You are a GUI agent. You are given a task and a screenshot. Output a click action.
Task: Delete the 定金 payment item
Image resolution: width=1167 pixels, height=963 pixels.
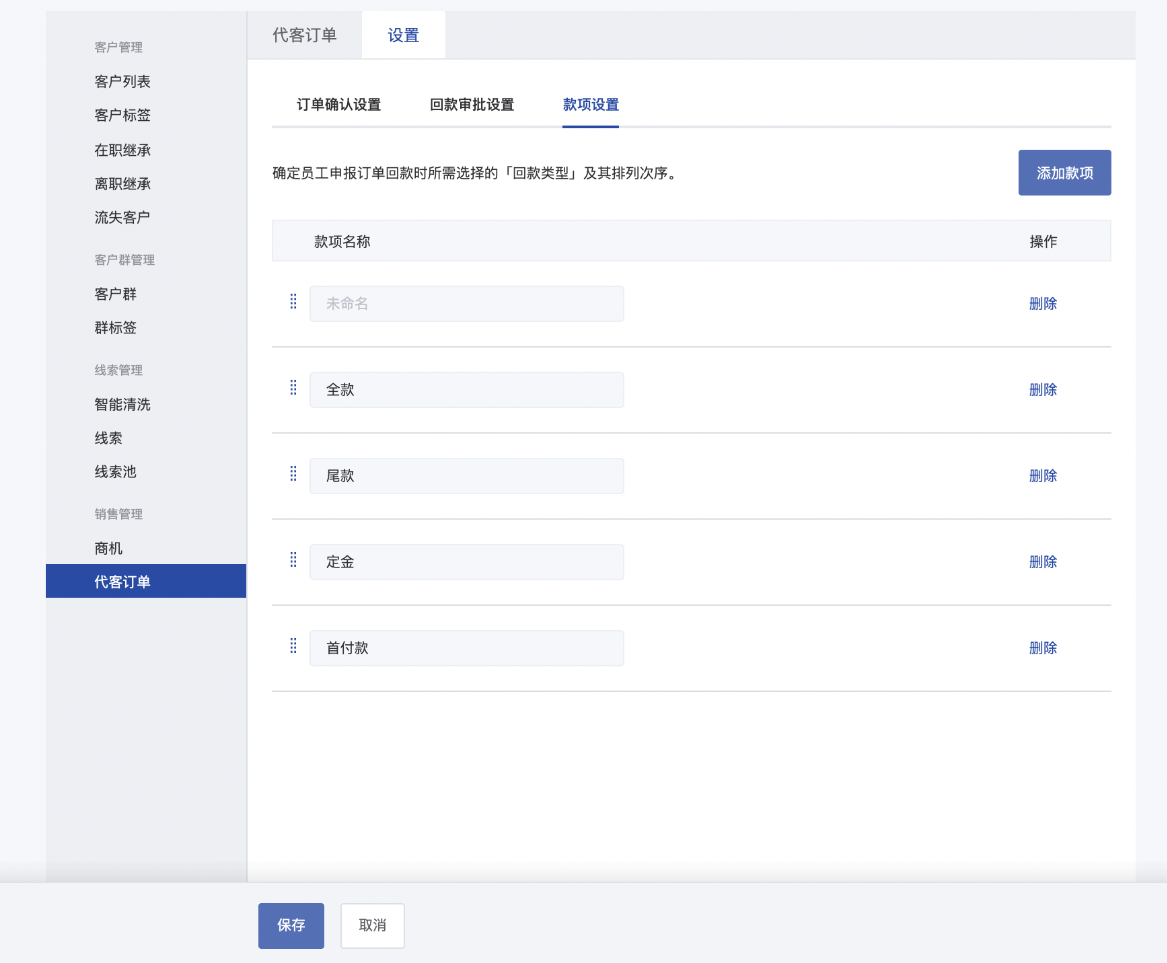click(x=1043, y=562)
